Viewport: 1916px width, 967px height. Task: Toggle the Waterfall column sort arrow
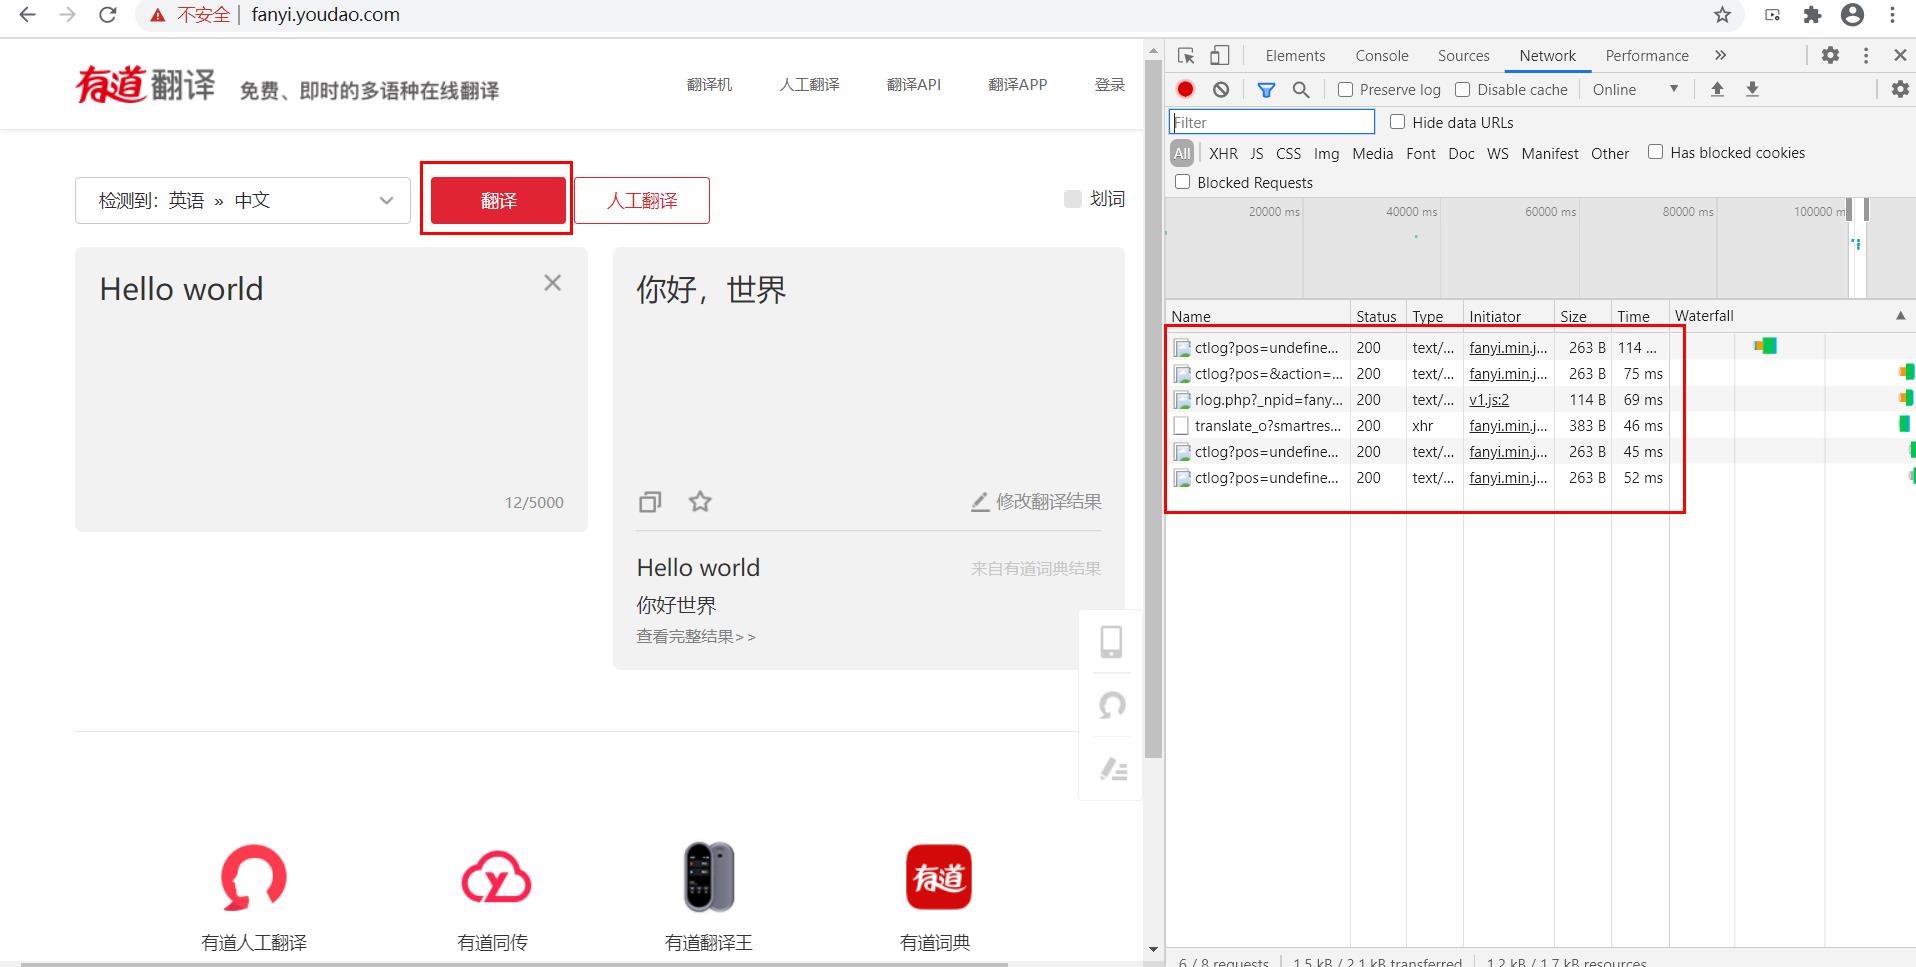click(x=1900, y=316)
